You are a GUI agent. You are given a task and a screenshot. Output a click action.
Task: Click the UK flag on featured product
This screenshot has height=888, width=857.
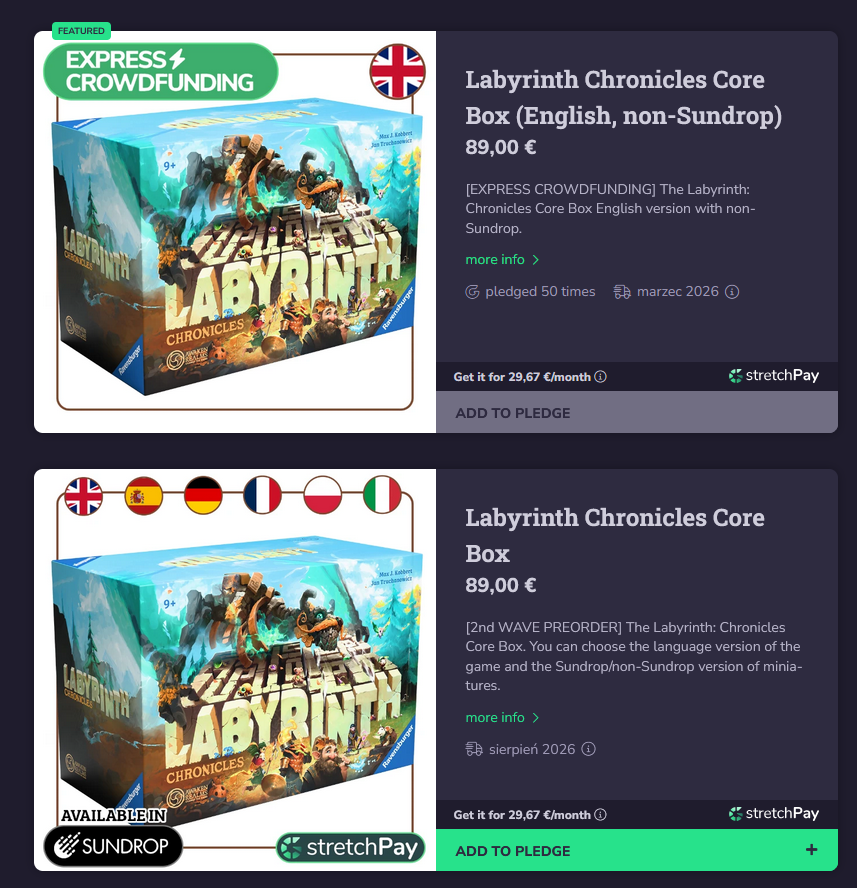tap(397, 71)
